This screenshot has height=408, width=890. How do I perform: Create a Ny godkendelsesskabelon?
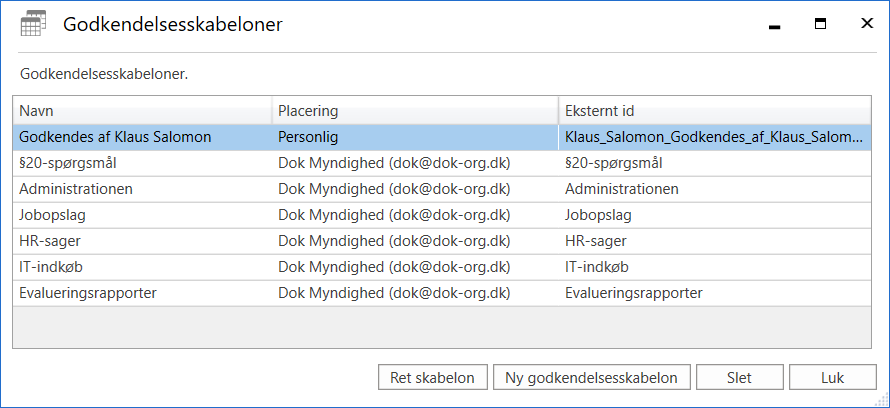(x=592, y=378)
